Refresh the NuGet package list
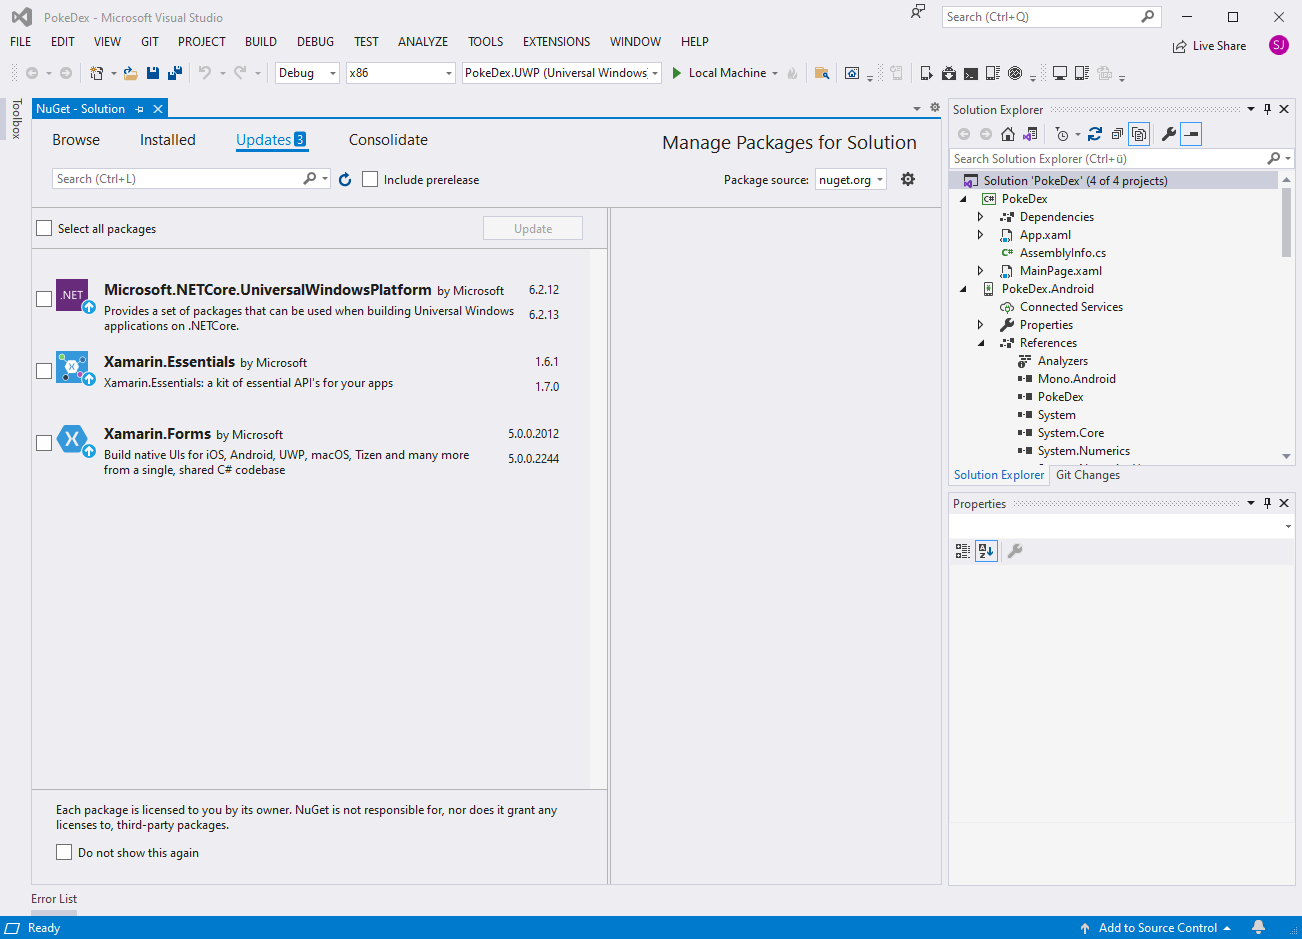 click(345, 179)
